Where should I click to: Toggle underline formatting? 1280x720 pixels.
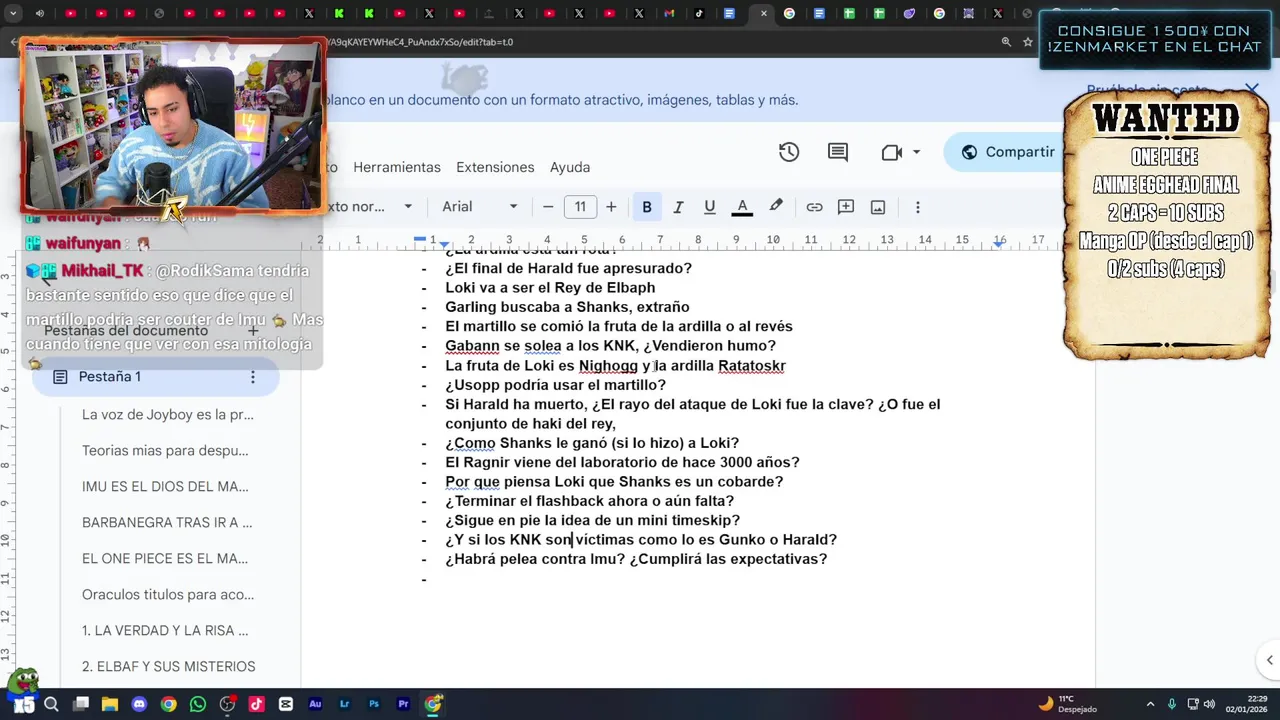(710, 207)
